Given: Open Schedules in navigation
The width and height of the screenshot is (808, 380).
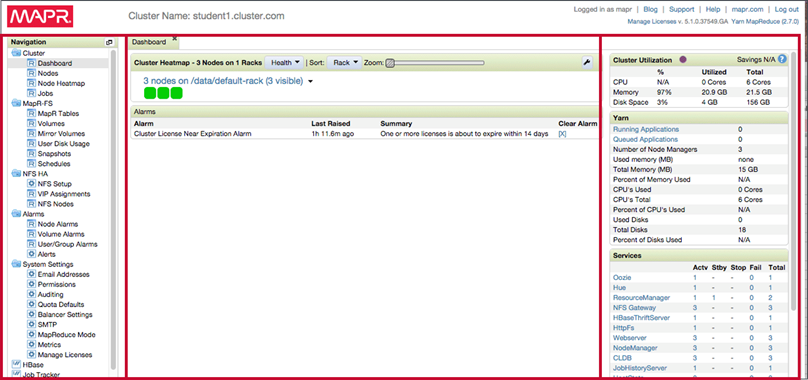Looking at the screenshot, I should [54, 163].
